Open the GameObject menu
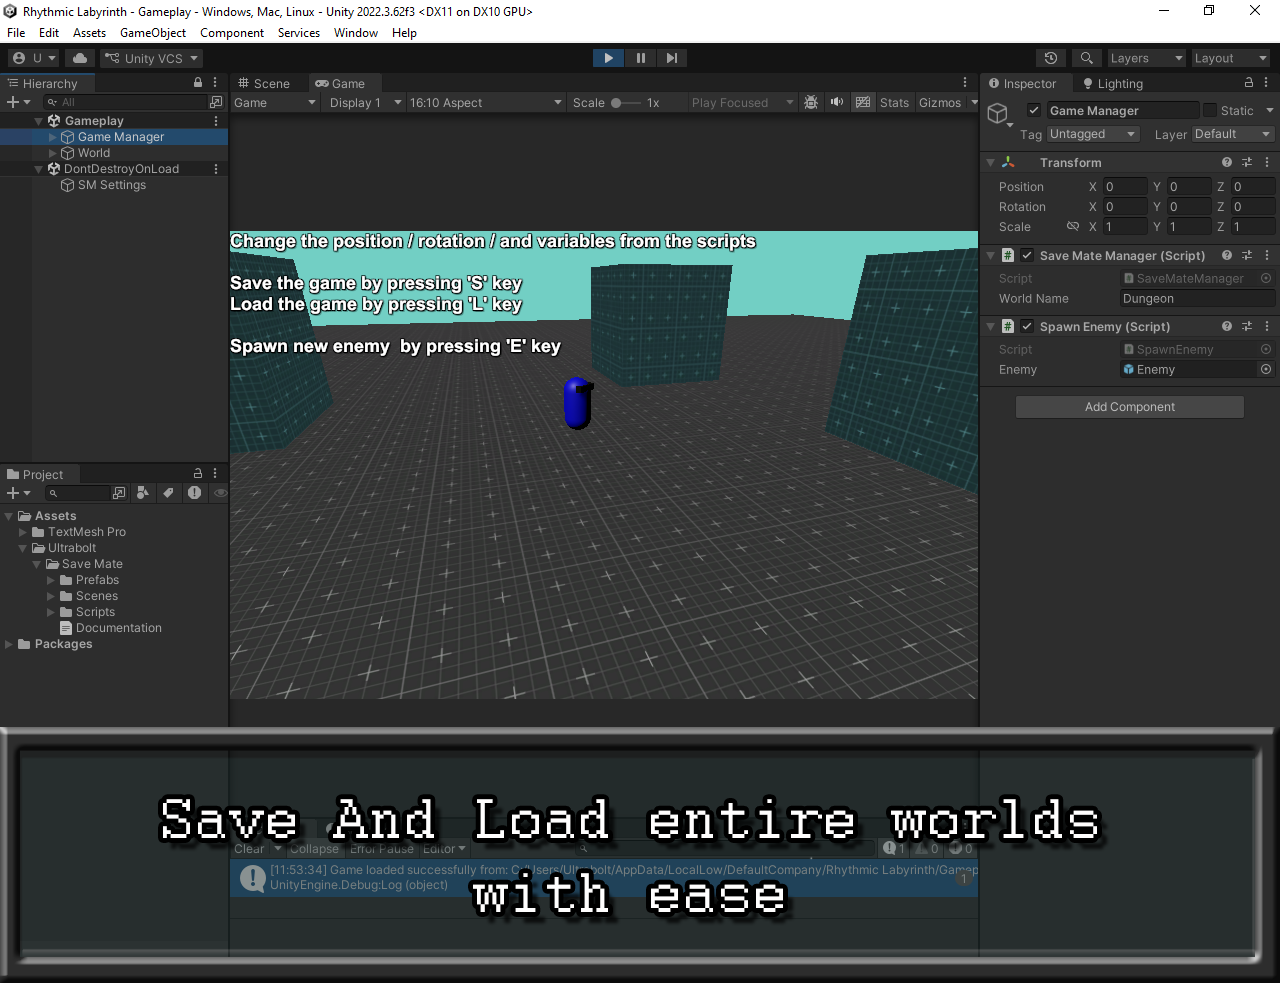The image size is (1280, 983). [x=153, y=33]
